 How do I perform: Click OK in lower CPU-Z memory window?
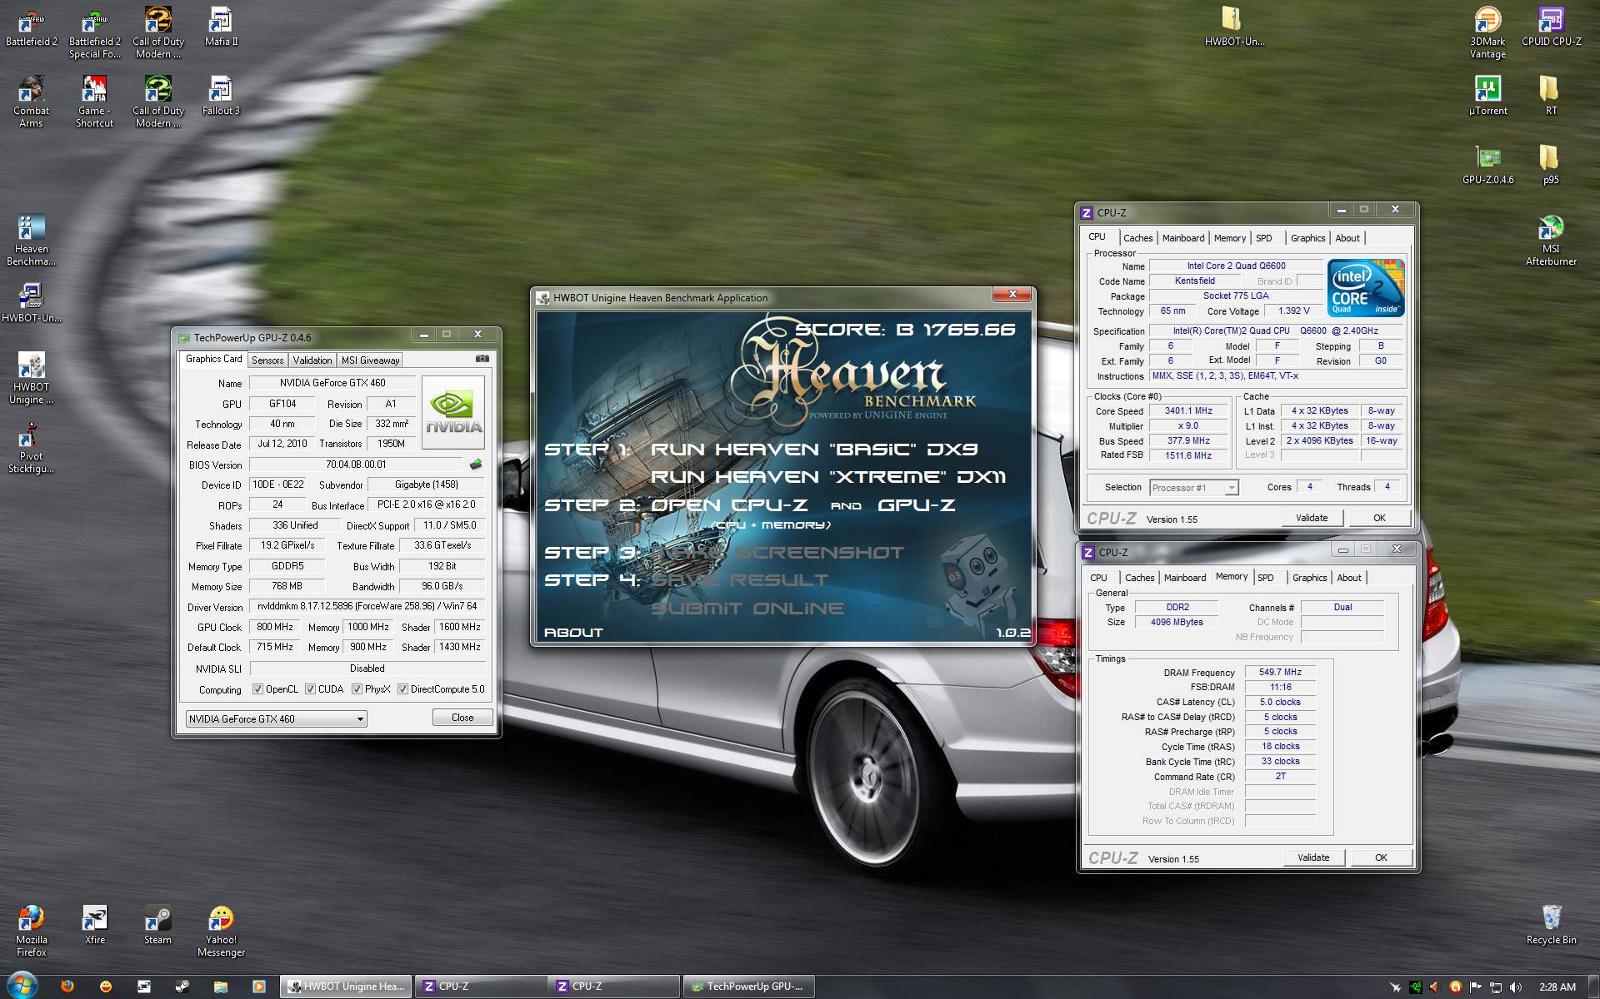point(1381,858)
